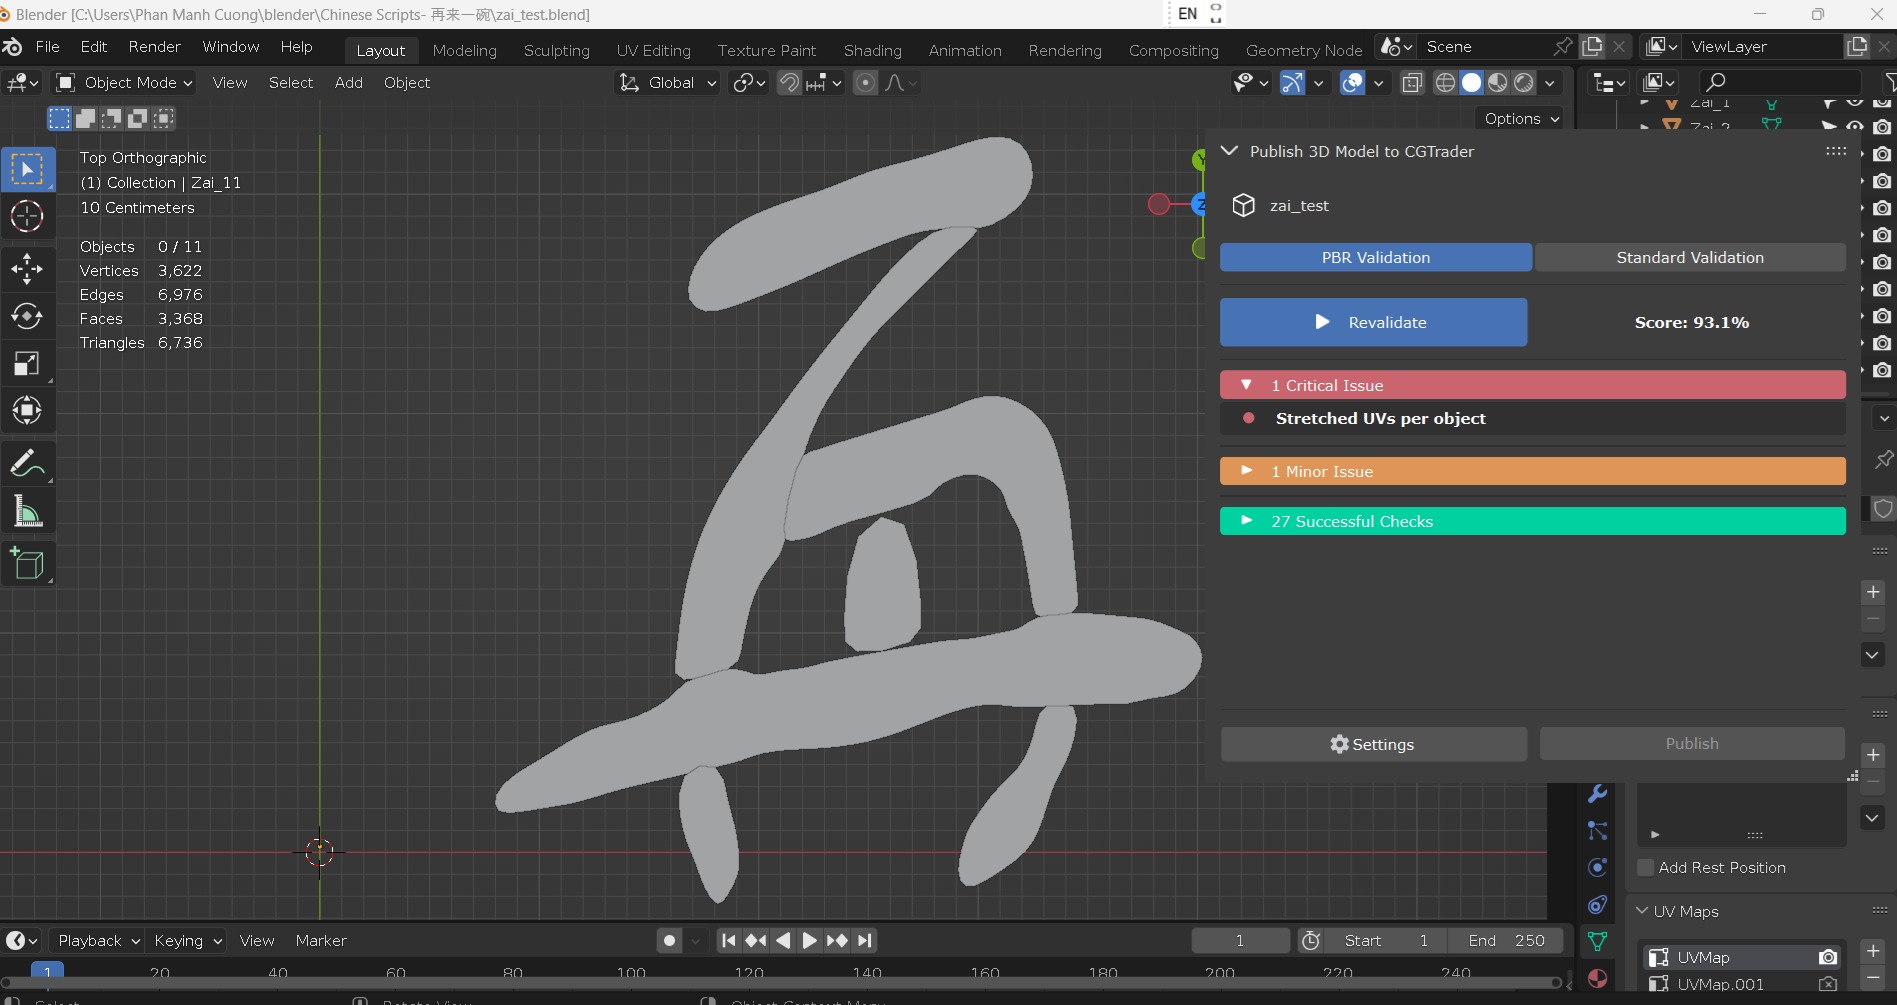Image resolution: width=1897 pixels, height=1005 pixels.
Task: Switch to solid viewport shading
Action: (1471, 83)
